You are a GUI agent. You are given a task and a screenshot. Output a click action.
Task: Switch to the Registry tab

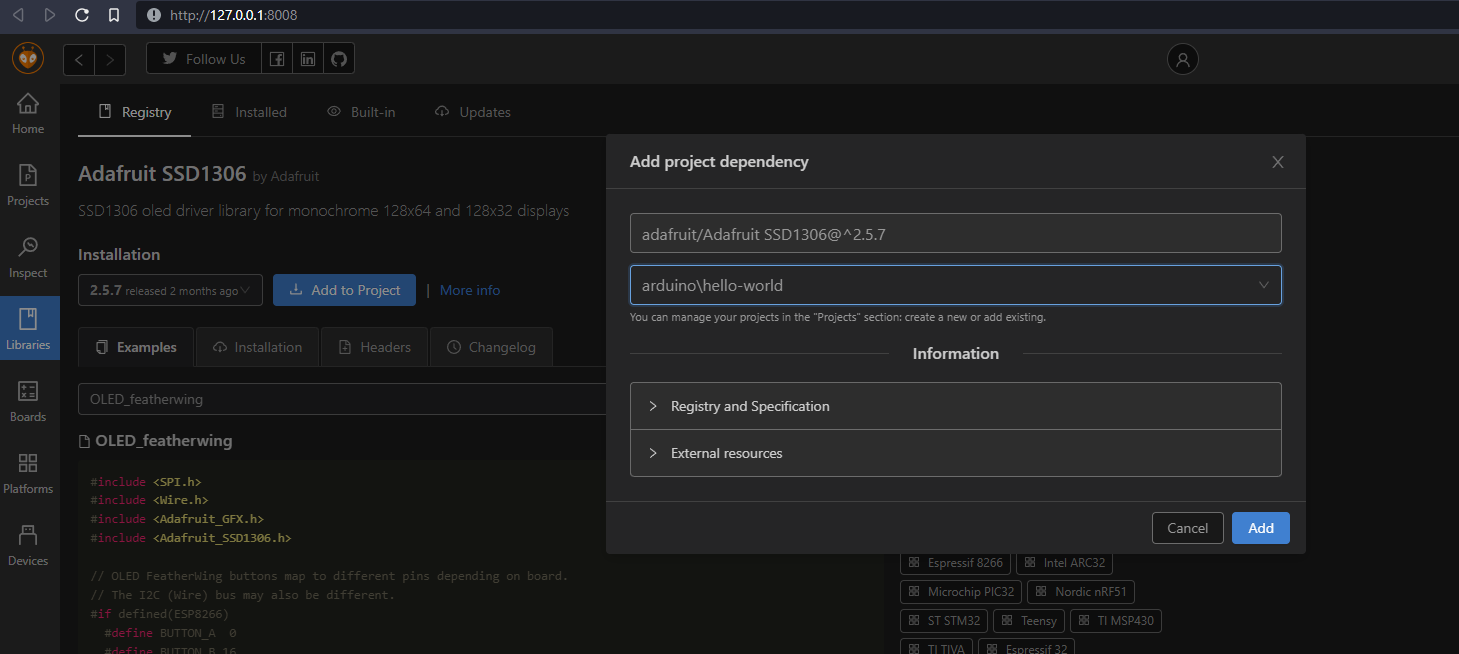[x=135, y=112]
